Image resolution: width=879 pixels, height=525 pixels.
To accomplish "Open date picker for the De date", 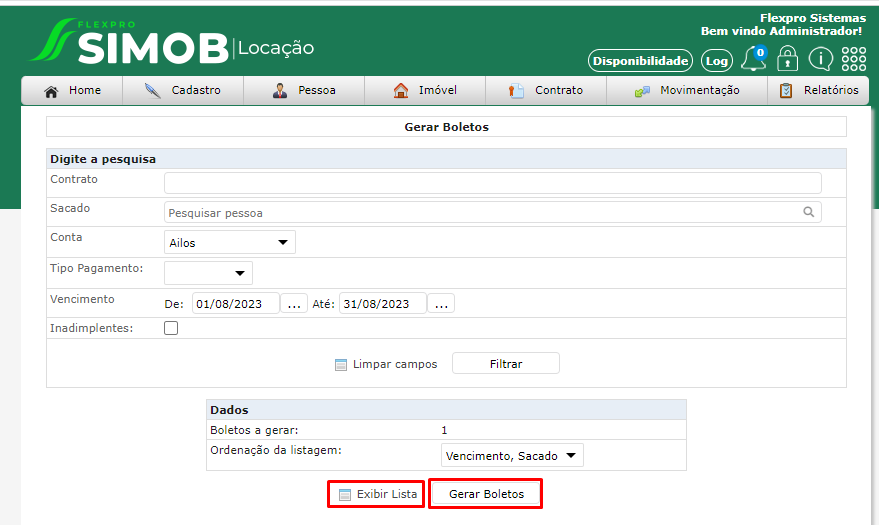I will pos(294,304).
